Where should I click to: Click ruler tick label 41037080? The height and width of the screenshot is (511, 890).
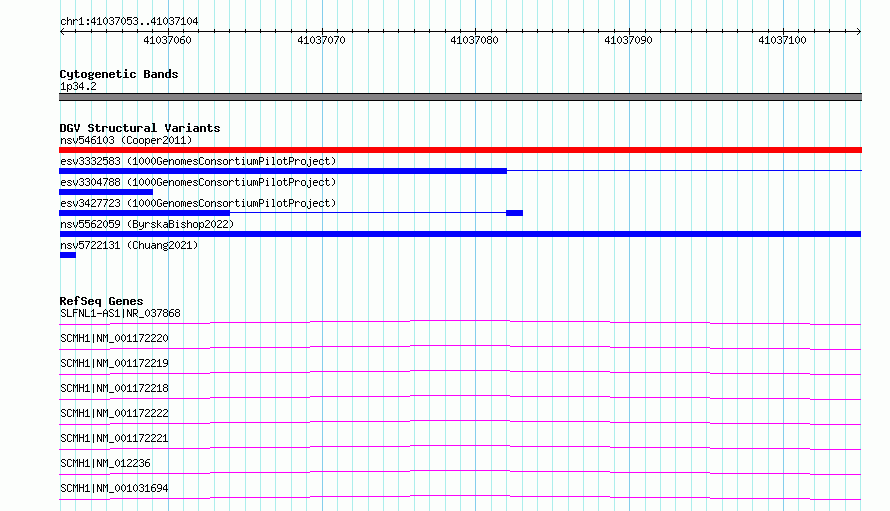pyautogui.click(x=475, y=40)
